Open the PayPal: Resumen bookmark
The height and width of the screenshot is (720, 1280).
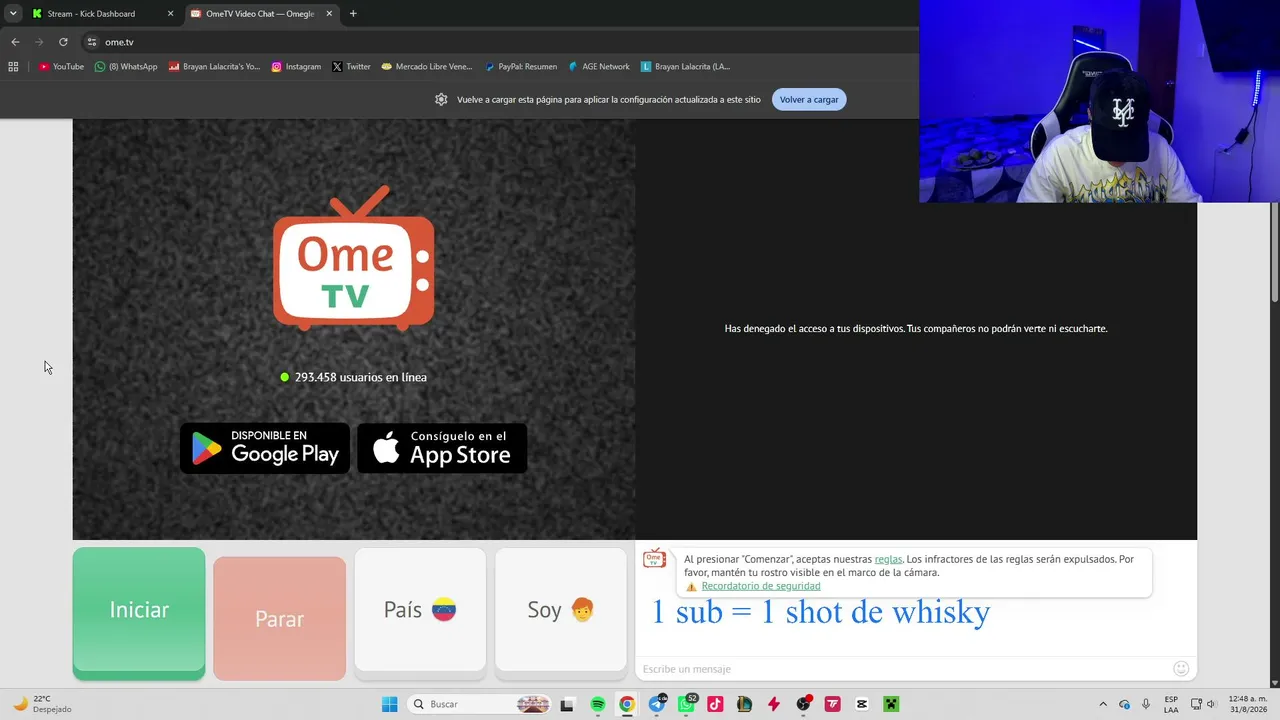(x=520, y=67)
